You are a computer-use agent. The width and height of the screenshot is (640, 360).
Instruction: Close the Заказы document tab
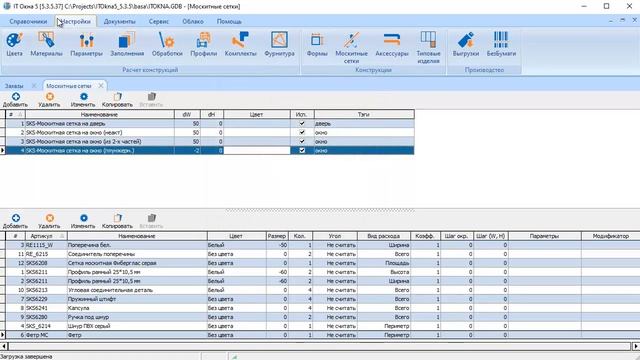(34, 86)
